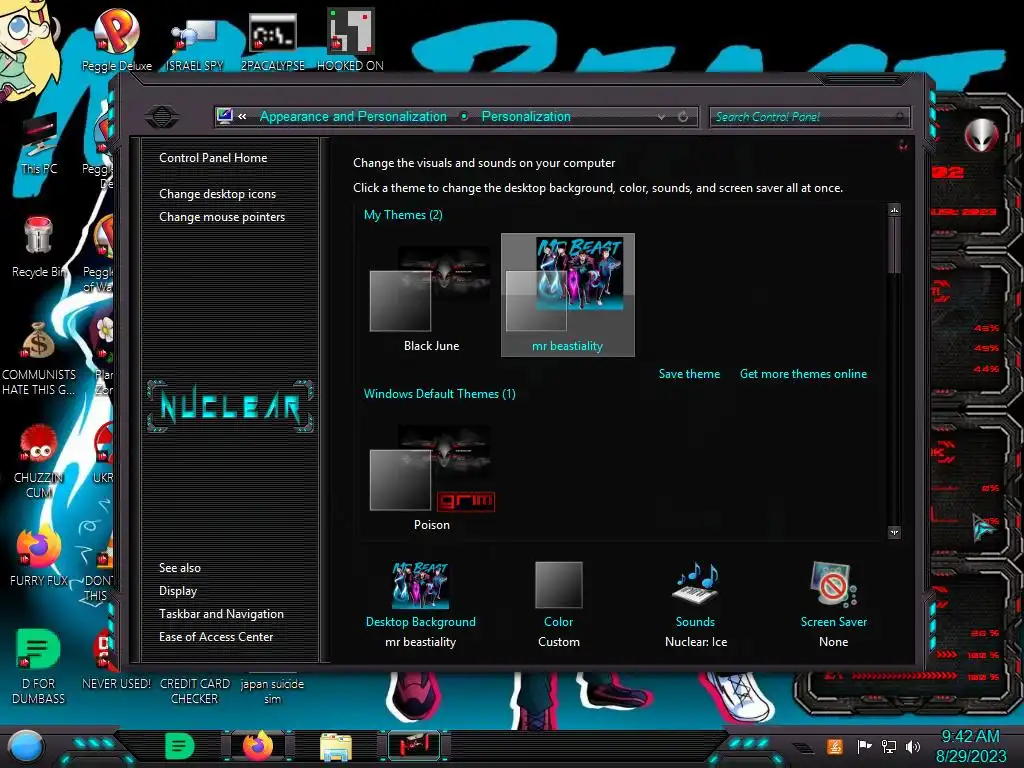The height and width of the screenshot is (768, 1024).
Task: Click the Color text link
Action: tap(558, 622)
